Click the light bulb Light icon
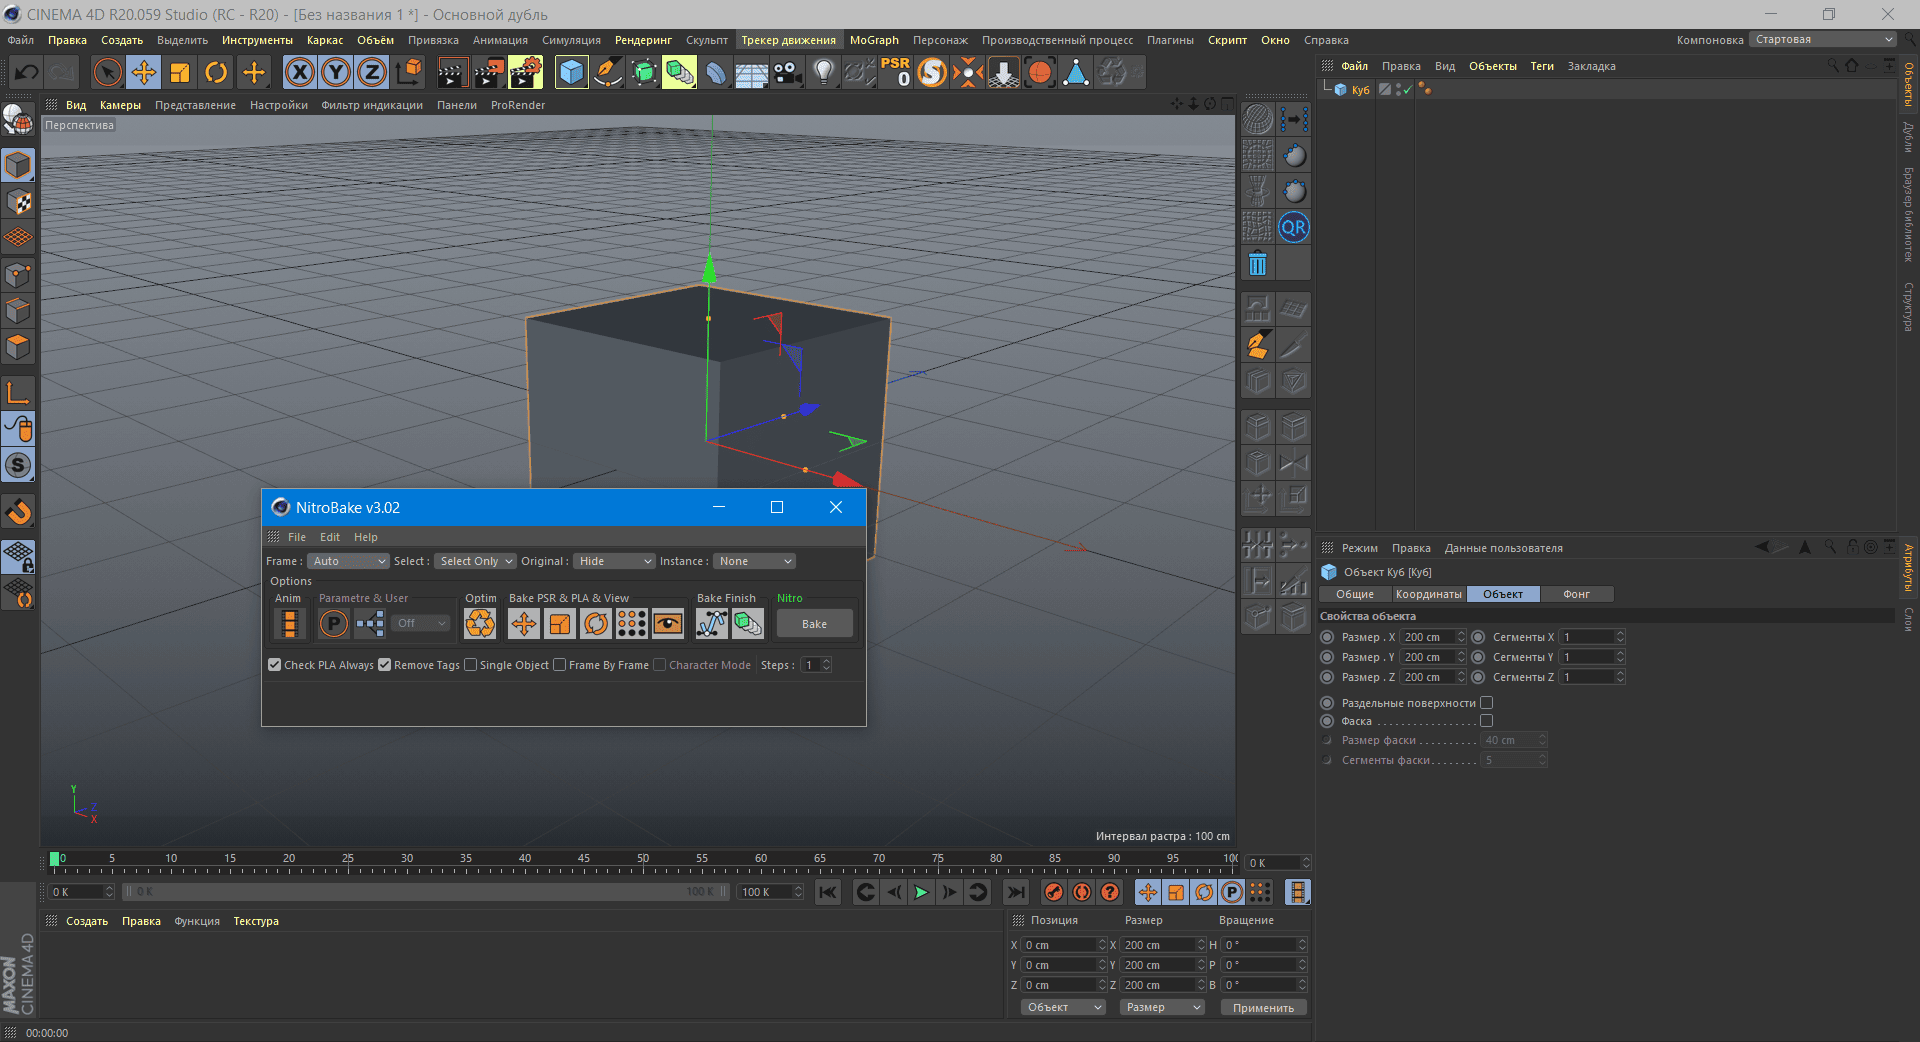Viewport: 1920px width, 1042px height. (823, 72)
